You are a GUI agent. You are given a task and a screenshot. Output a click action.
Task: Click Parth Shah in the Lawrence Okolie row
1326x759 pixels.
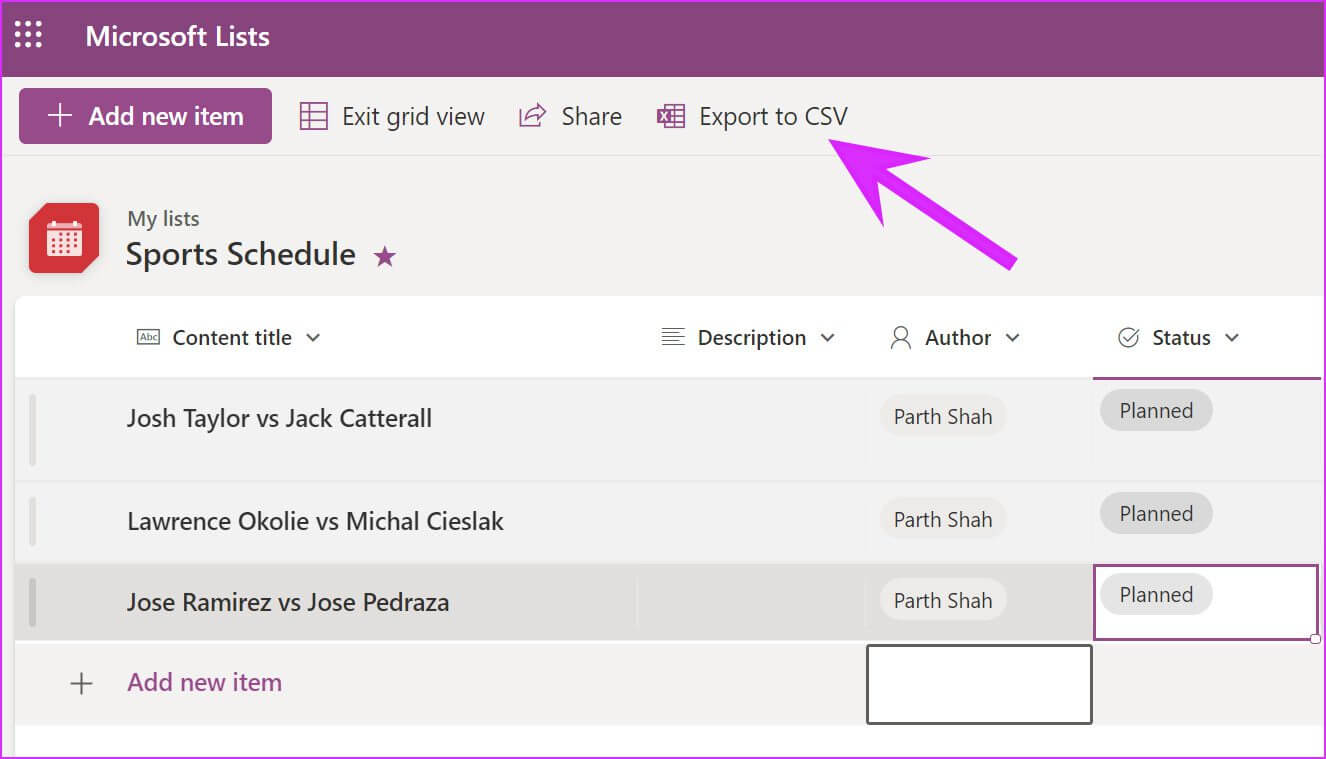click(943, 519)
